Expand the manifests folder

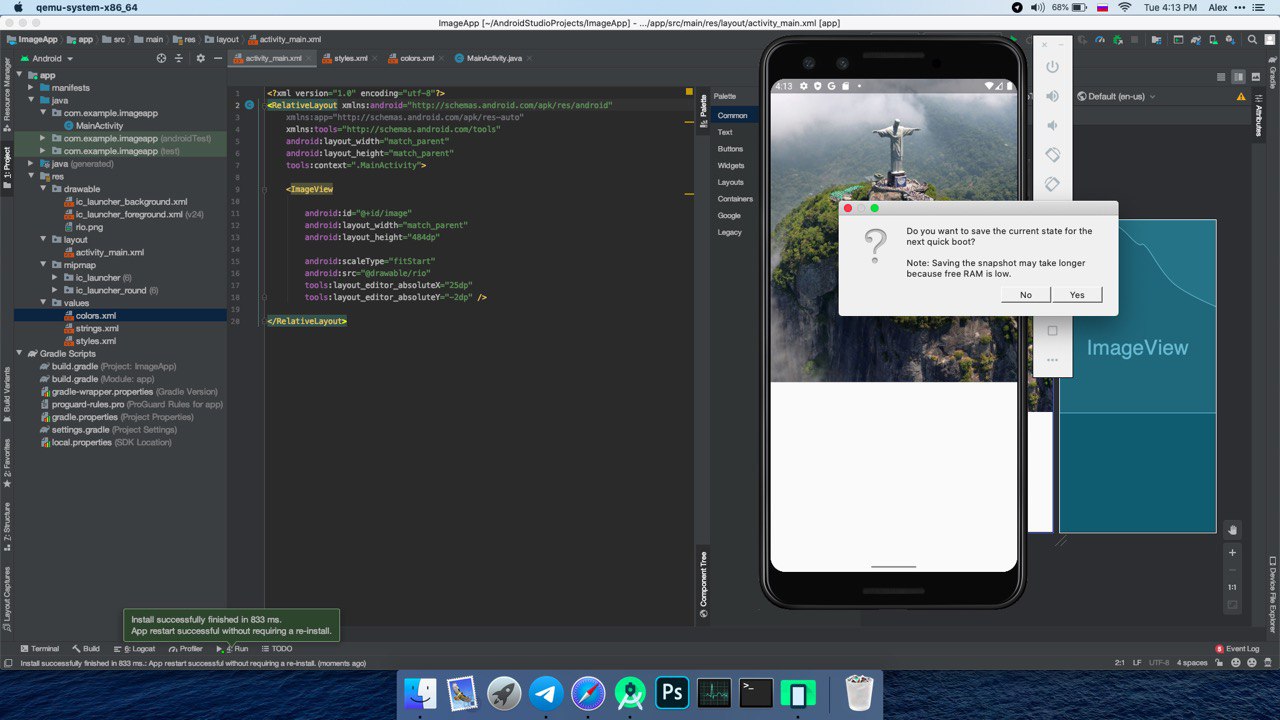click(31, 88)
